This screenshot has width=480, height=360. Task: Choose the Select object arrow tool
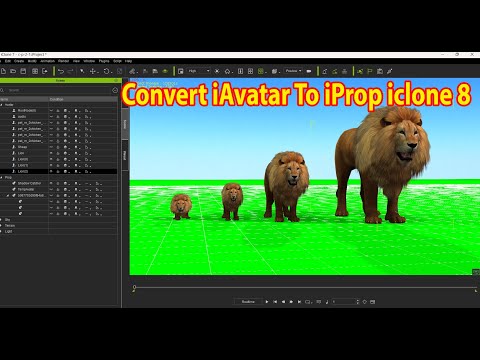(82, 71)
